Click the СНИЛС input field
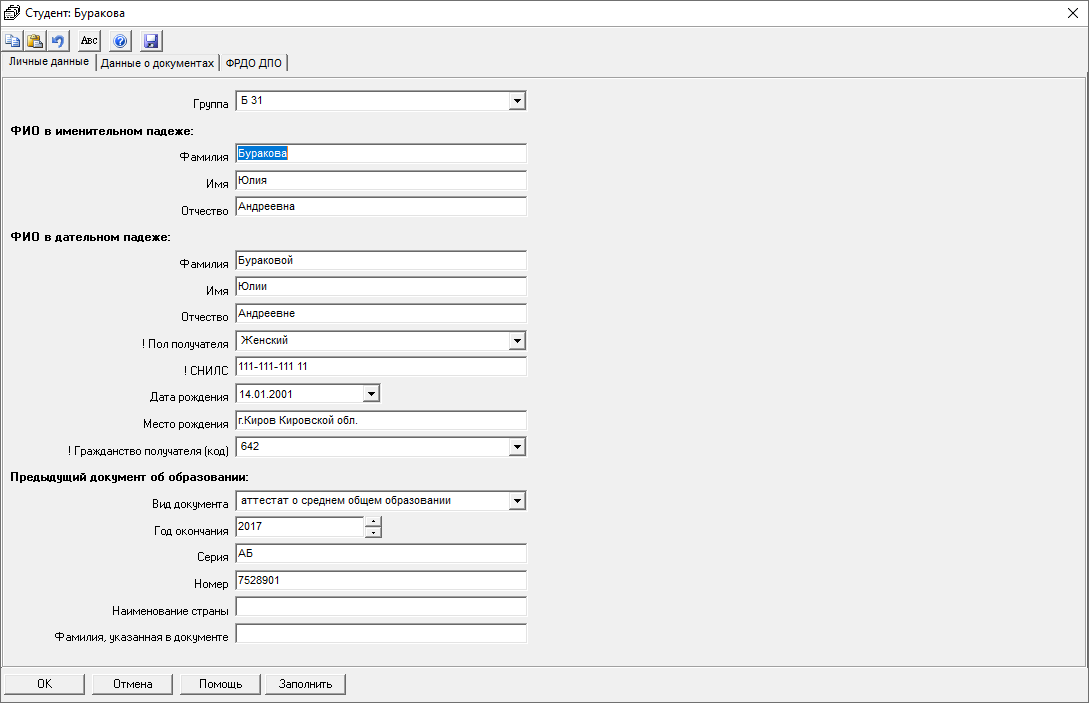Image resolution: width=1089 pixels, height=703 pixels. (x=381, y=367)
